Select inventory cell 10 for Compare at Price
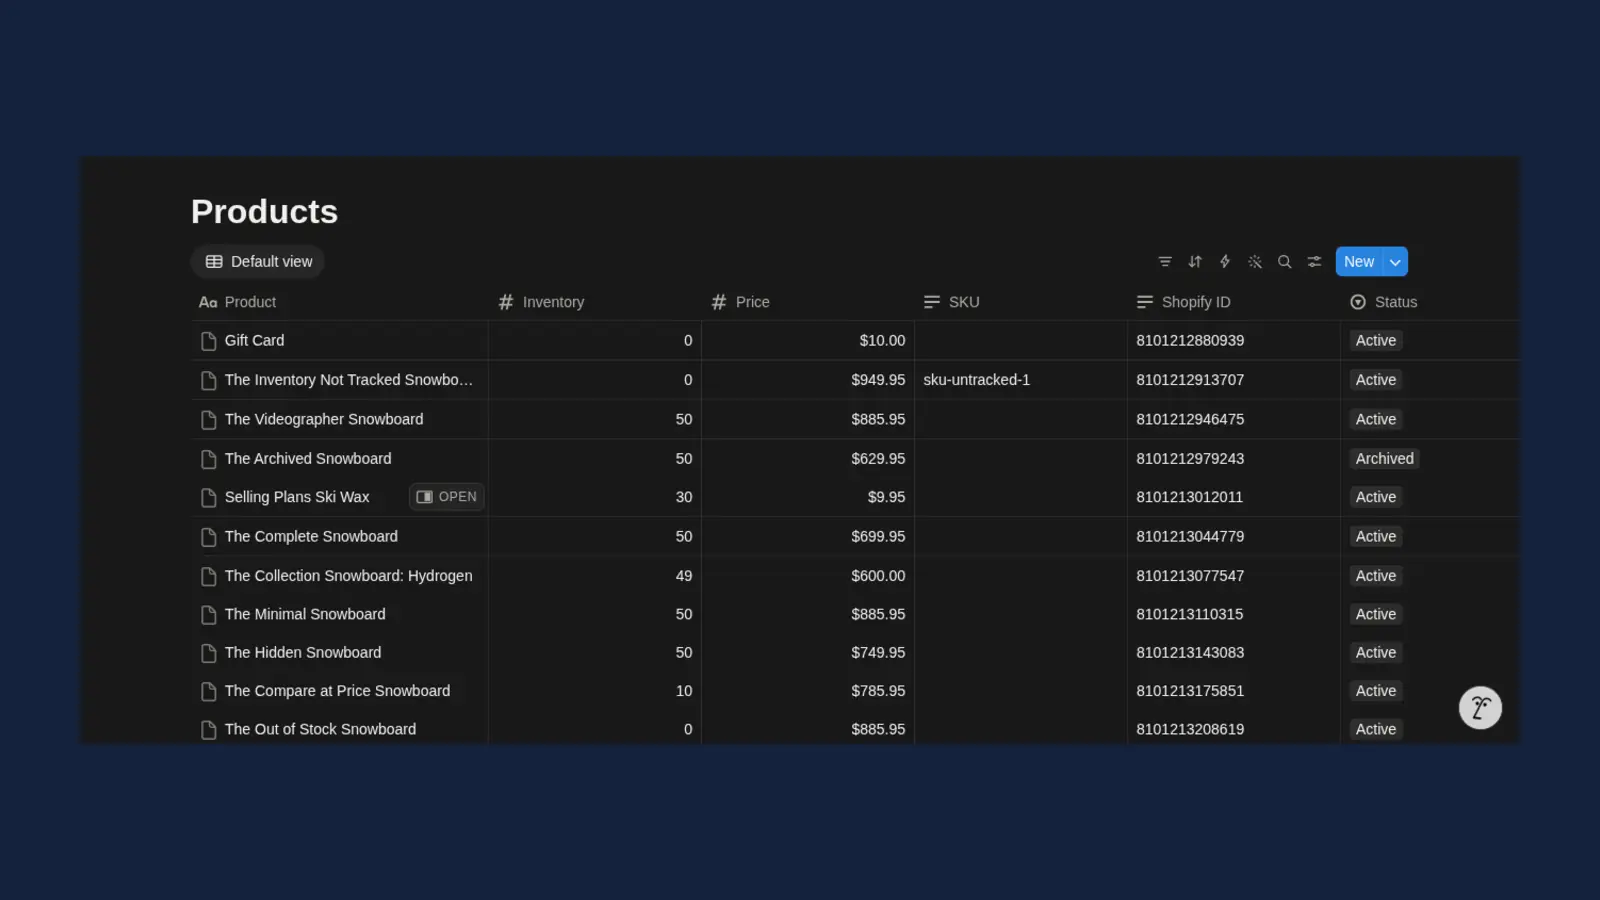1600x900 pixels. [x=595, y=691]
